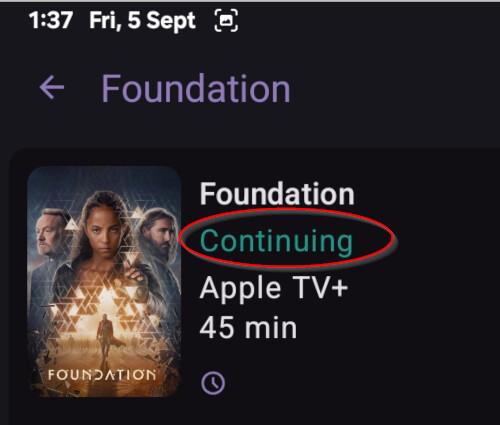Tap the 45 min runtime text

[248, 328]
